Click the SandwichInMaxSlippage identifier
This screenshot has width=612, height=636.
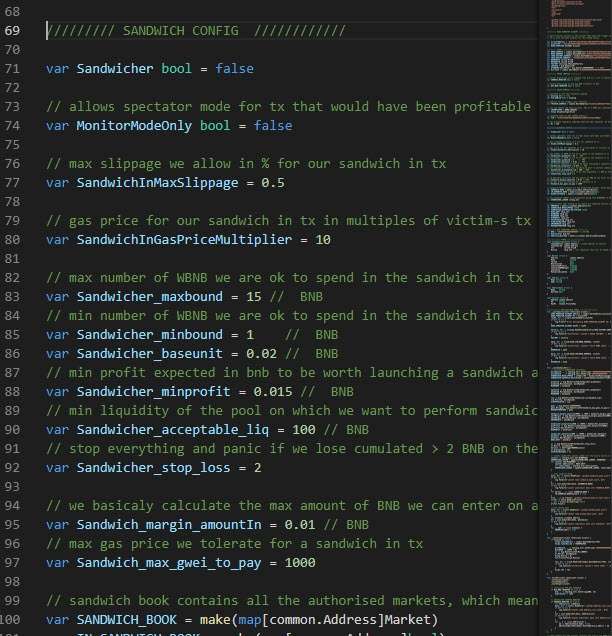[157, 183]
